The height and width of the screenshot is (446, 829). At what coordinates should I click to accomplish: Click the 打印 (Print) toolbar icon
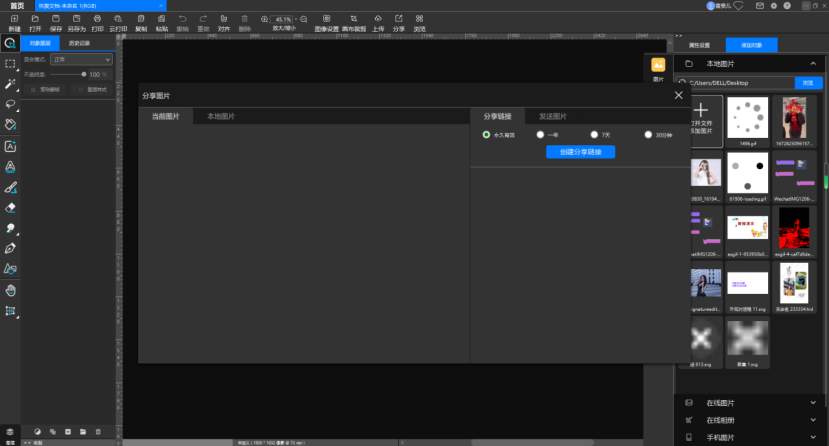(97, 20)
